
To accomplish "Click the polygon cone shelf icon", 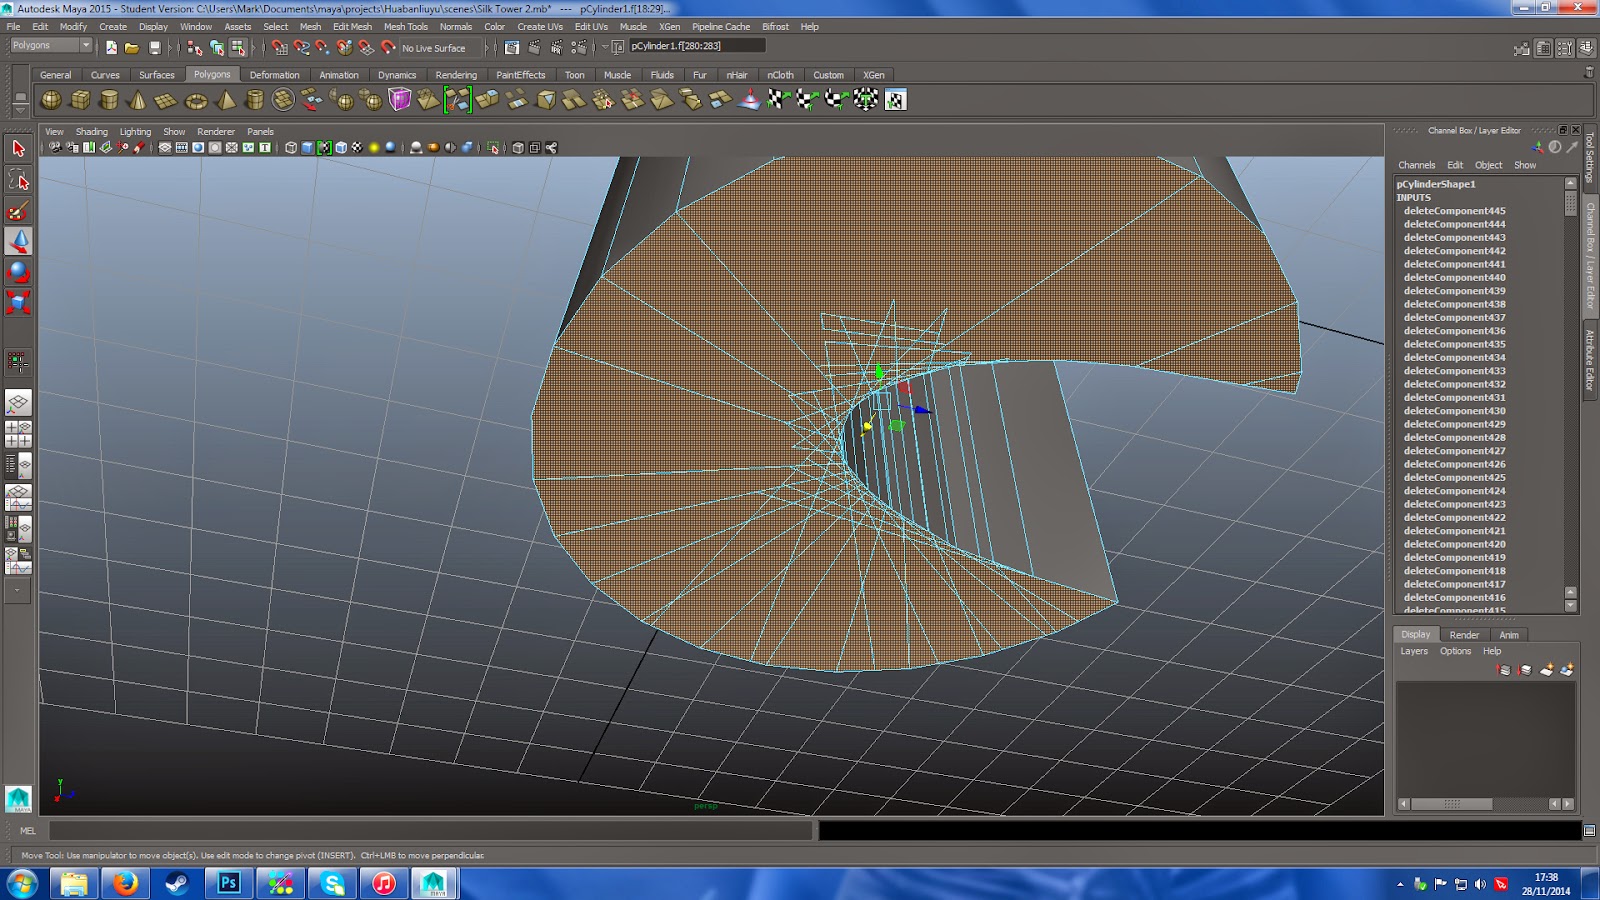I will [x=138, y=100].
